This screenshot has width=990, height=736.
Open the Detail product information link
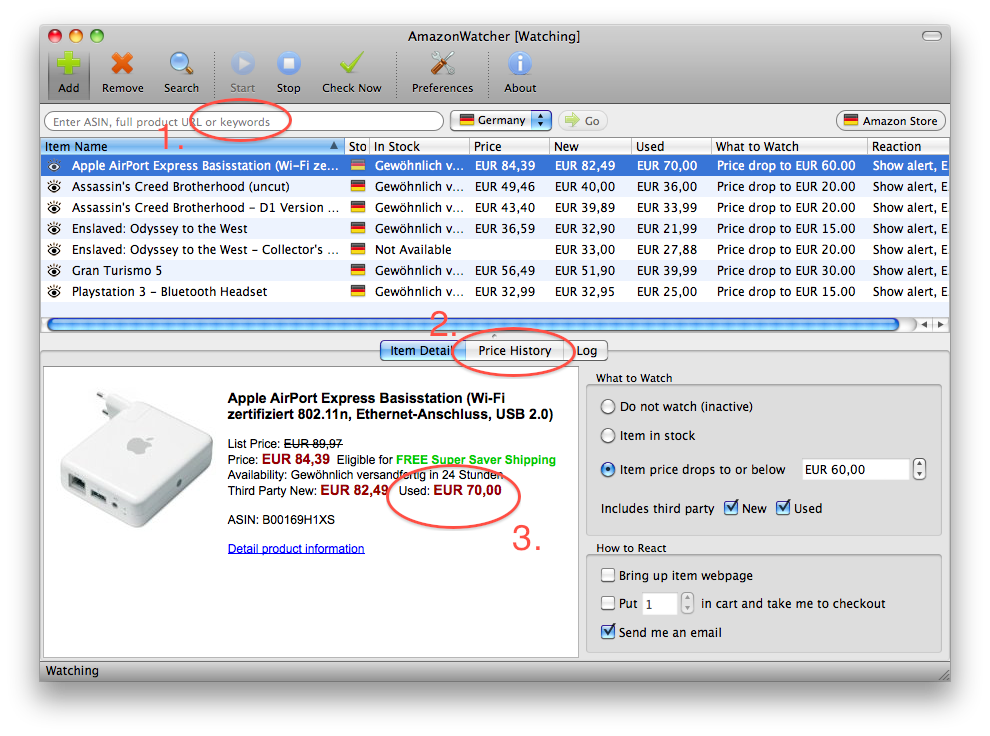point(296,549)
